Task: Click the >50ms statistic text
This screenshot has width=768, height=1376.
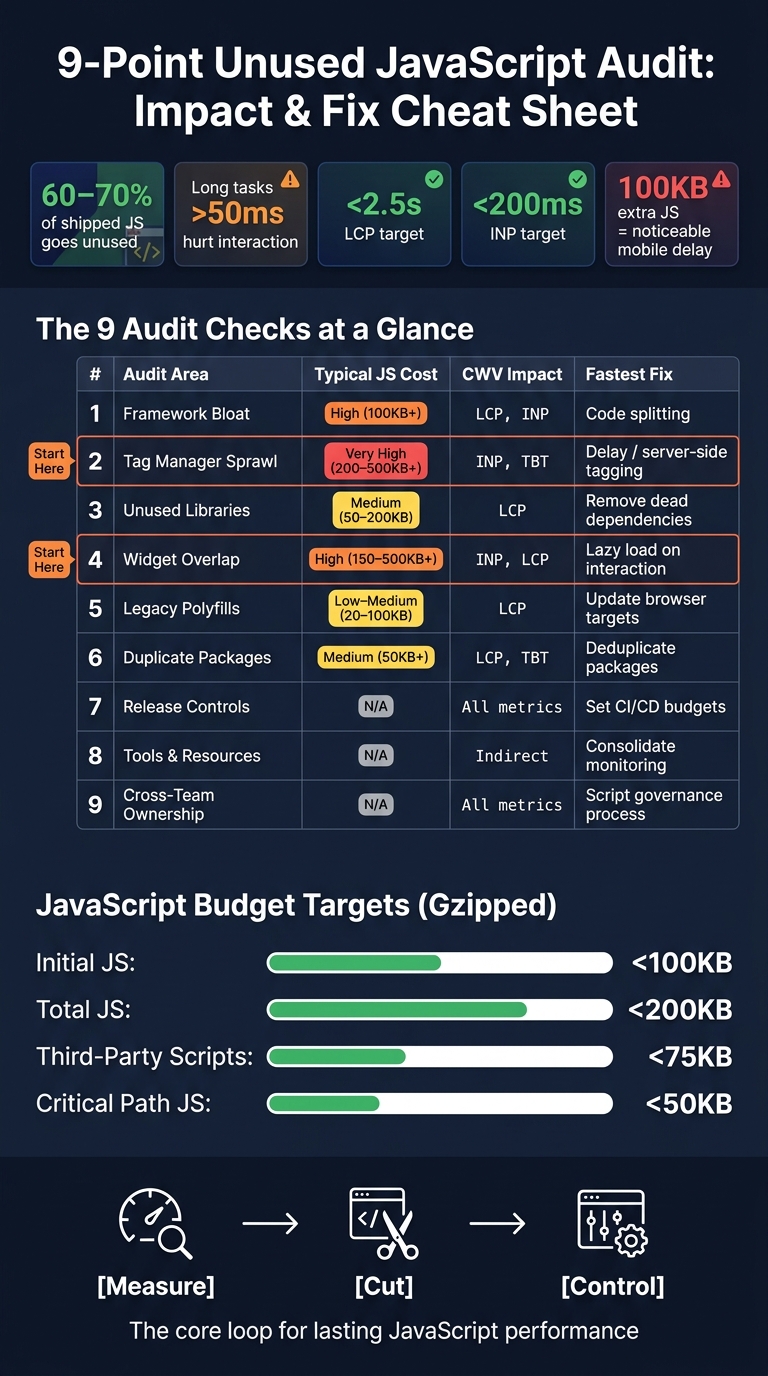Action: tap(237, 213)
